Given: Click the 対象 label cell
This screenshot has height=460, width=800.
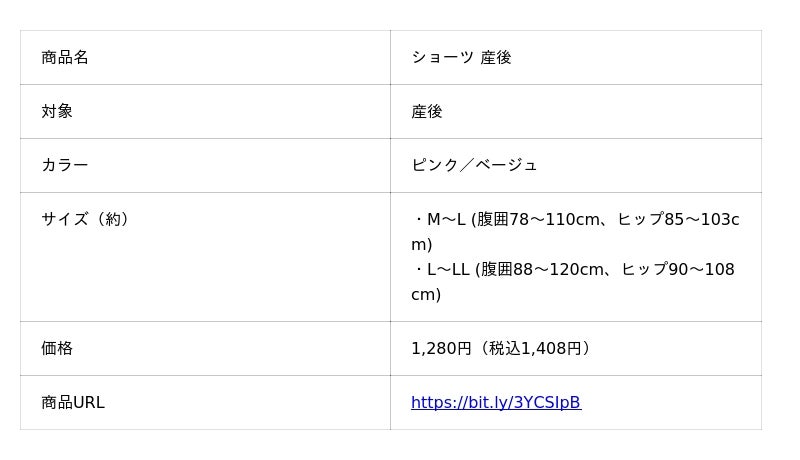Looking at the screenshot, I should click(57, 112).
